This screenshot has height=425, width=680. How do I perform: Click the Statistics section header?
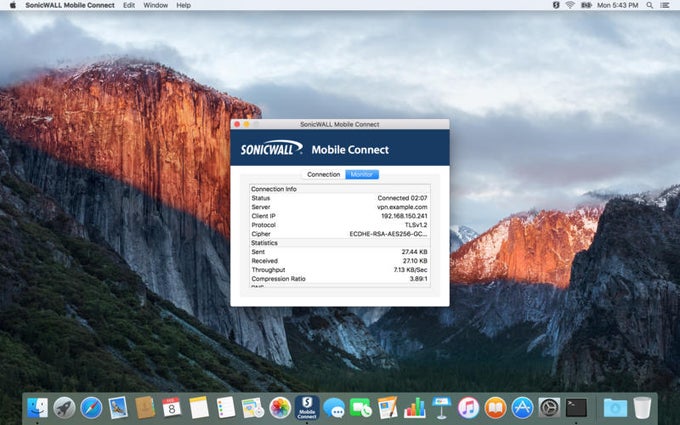tap(264, 243)
